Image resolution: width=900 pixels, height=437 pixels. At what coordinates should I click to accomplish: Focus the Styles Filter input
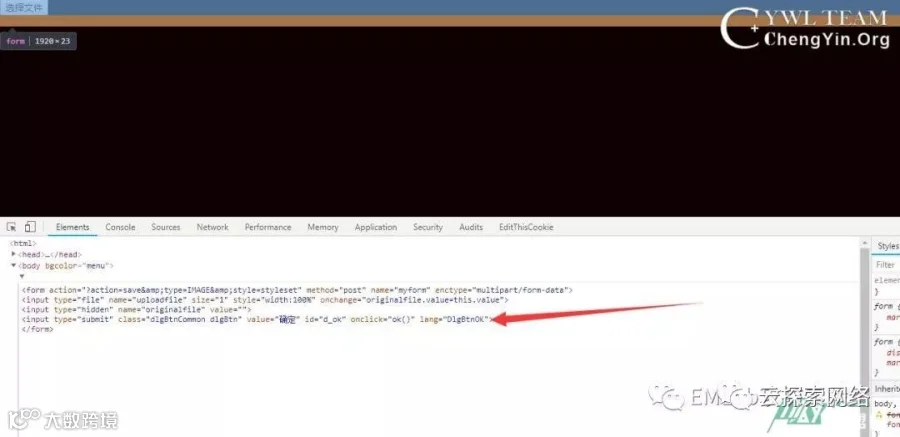point(886,265)
